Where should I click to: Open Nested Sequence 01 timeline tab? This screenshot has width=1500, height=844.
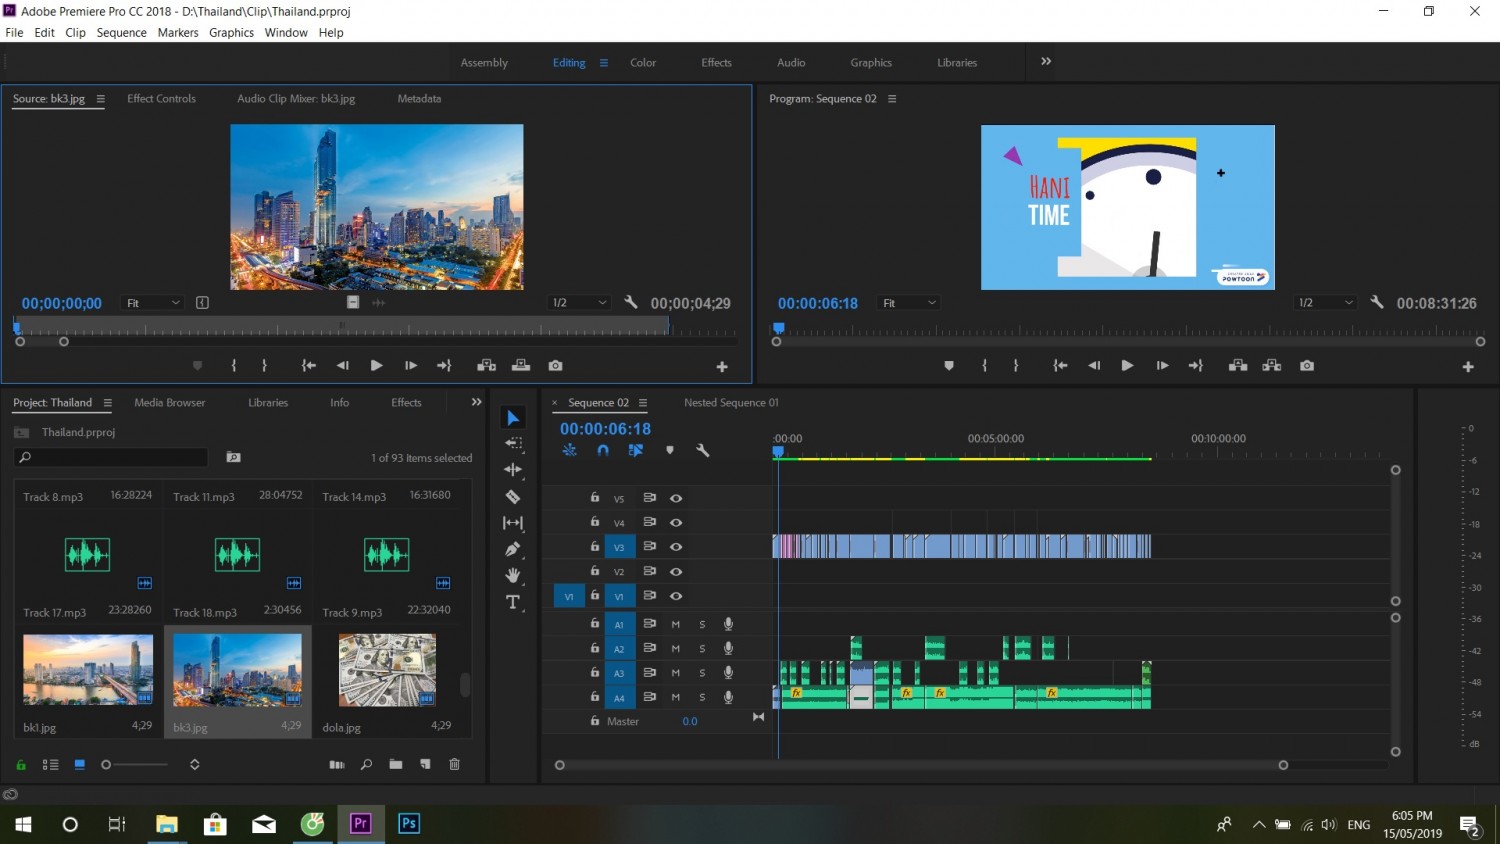coord(731,402)
